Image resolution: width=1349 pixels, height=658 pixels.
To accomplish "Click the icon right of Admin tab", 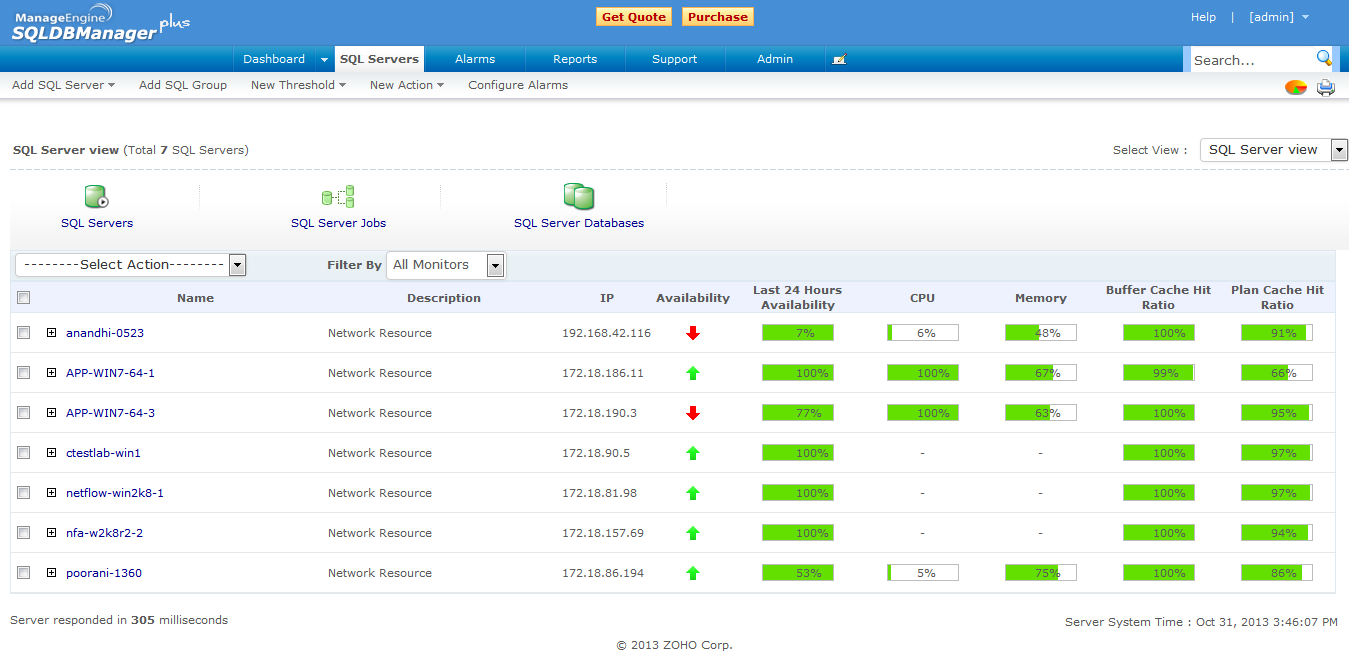I will 839,59.
